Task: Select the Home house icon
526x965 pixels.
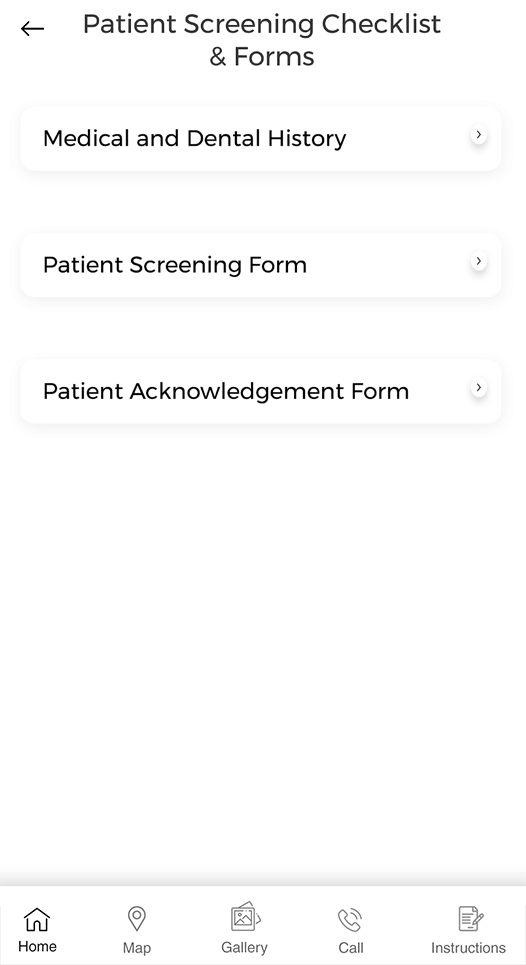Action: 37,919
